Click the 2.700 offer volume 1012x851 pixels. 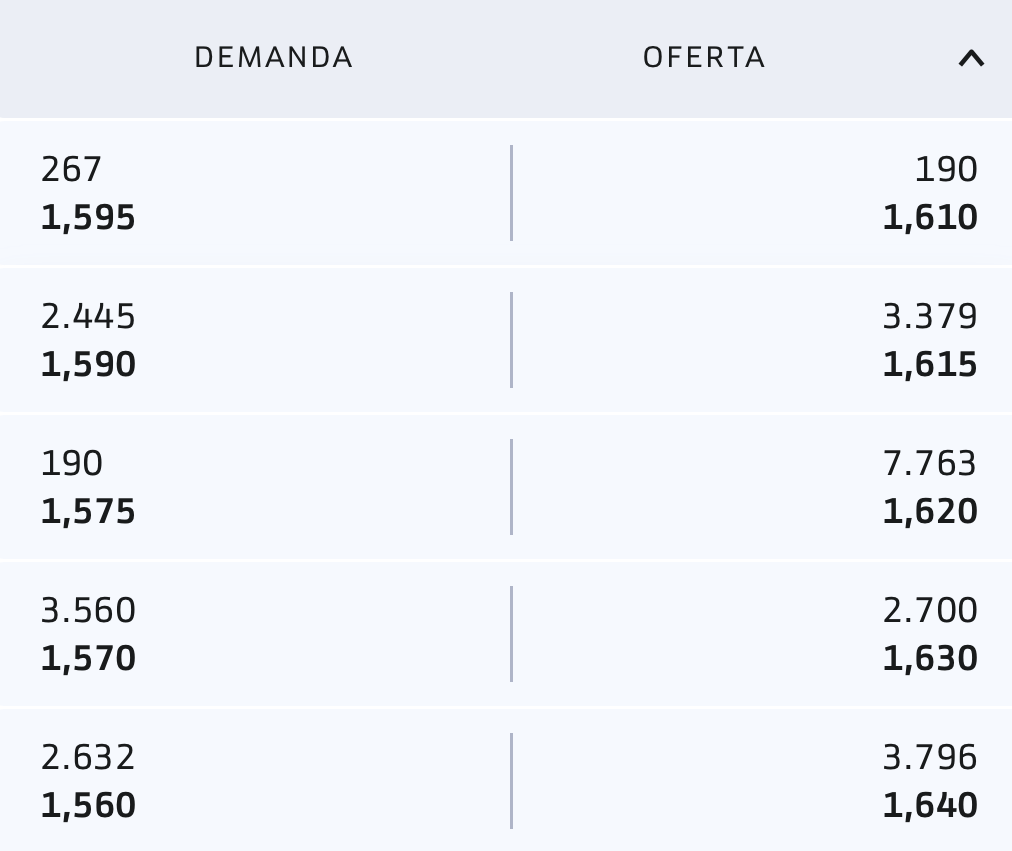click(x=930, y=611)
